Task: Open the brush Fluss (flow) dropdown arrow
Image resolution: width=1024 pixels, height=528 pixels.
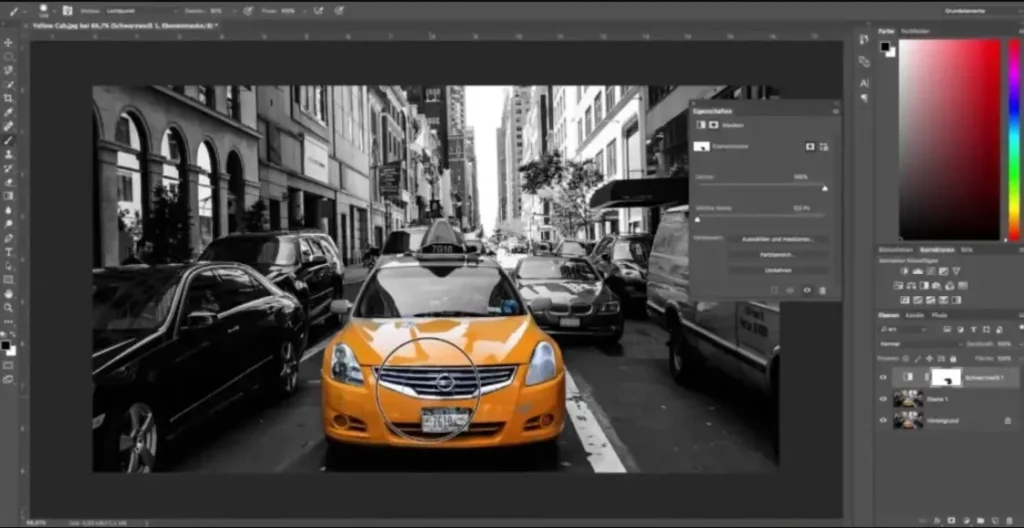Action: click(x=304, y=11)
